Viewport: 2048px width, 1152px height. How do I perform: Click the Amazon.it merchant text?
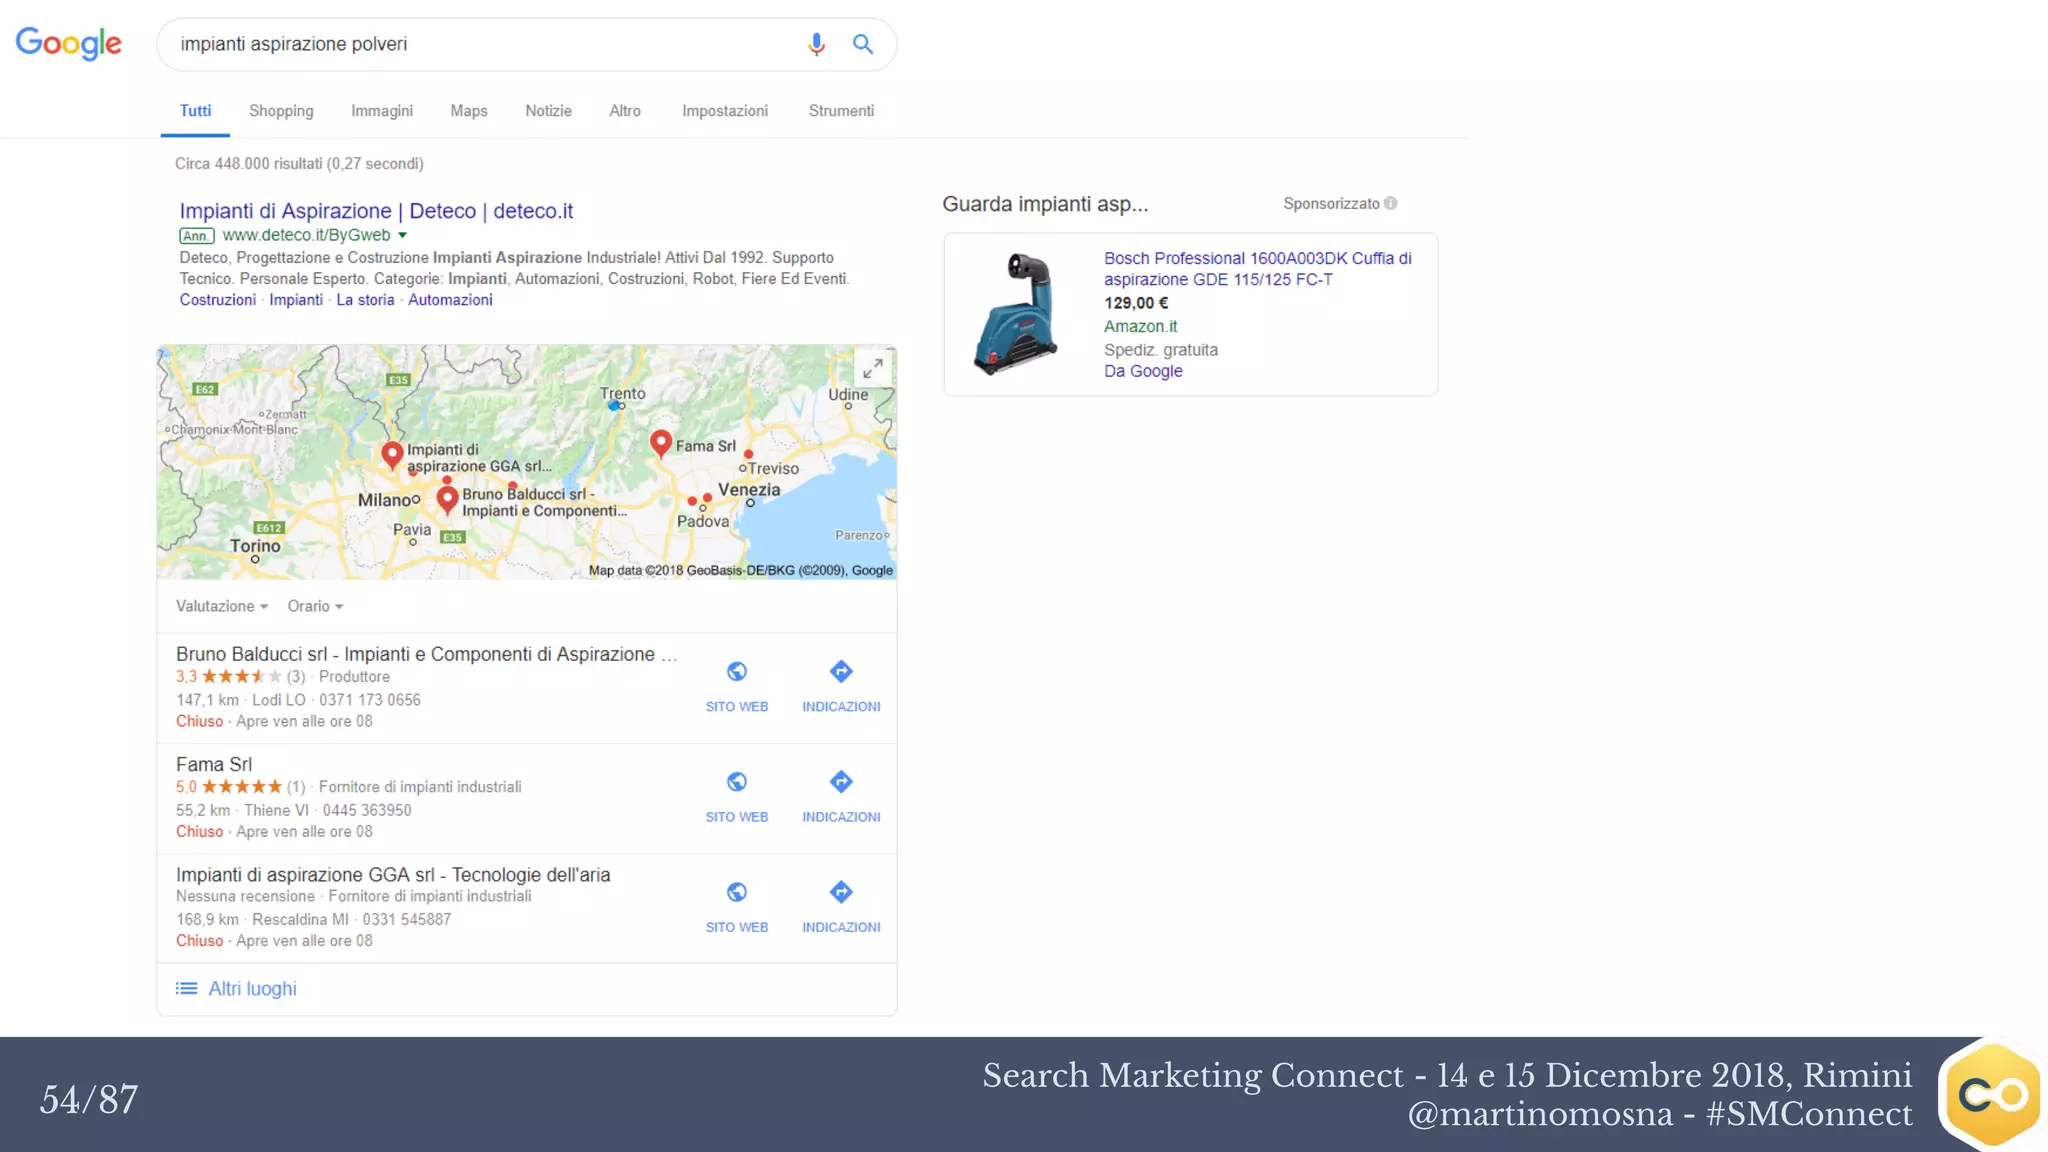[x=1140, y=326]
